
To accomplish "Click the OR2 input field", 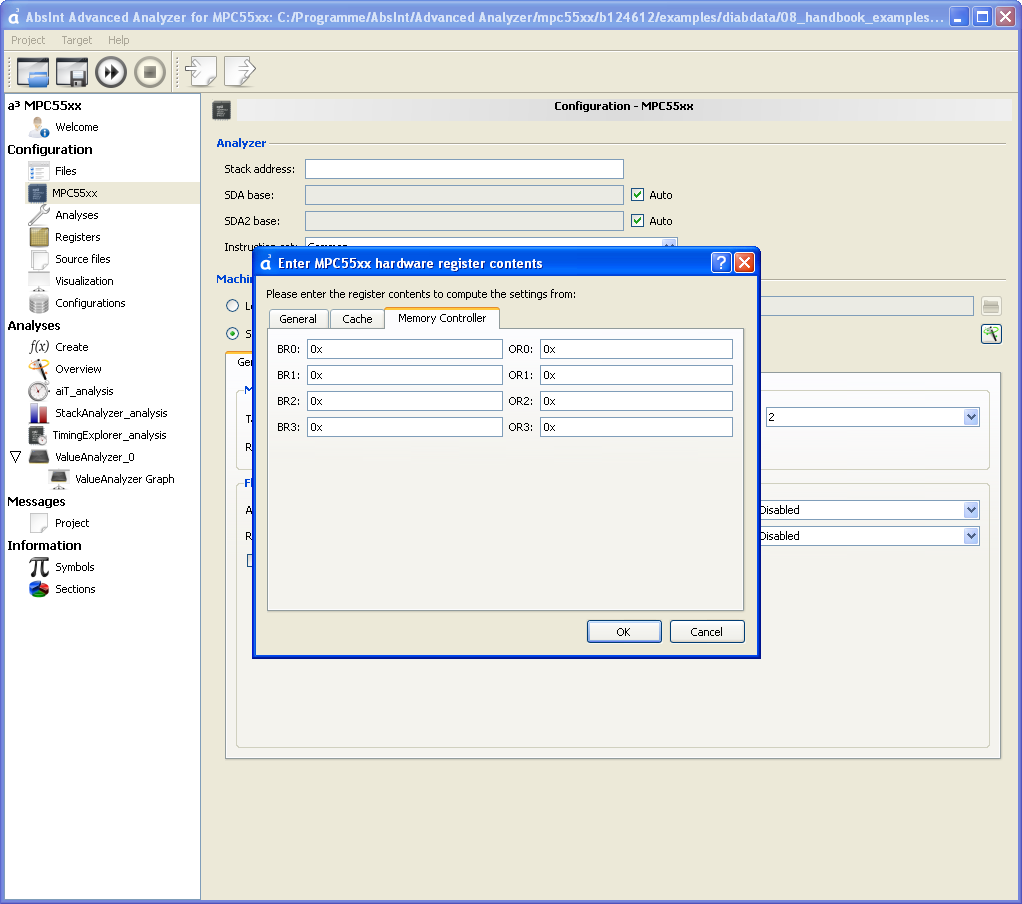I will click(636, 401).
